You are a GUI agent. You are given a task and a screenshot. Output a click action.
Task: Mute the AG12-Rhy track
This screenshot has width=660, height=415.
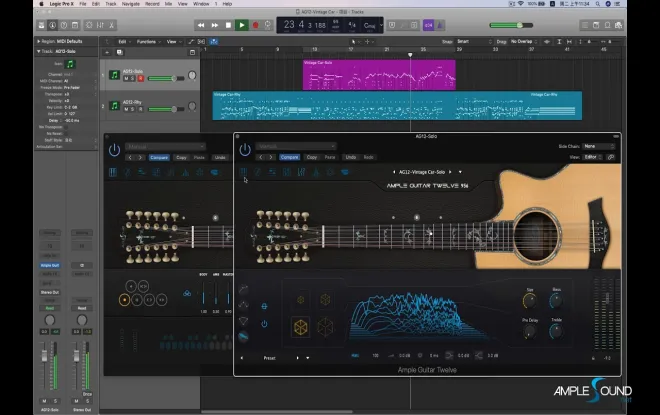click(126, 109)
